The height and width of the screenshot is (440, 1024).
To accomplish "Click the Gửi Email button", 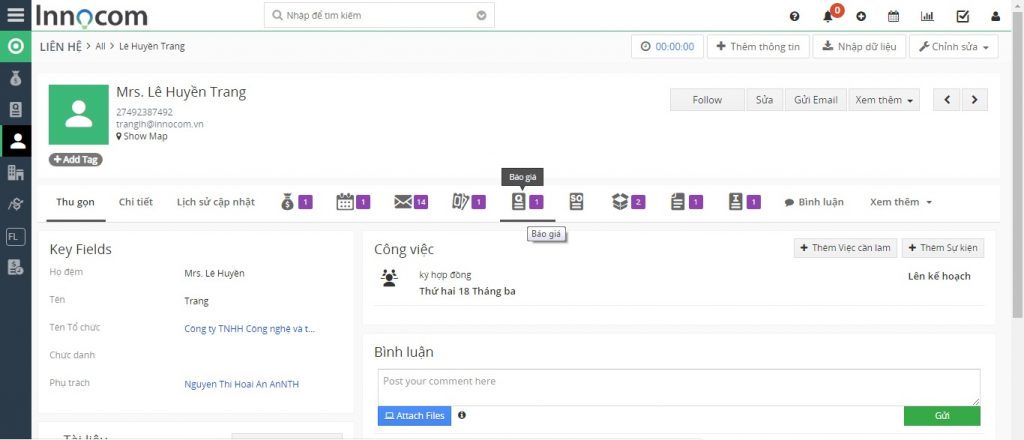I will 816,100.
